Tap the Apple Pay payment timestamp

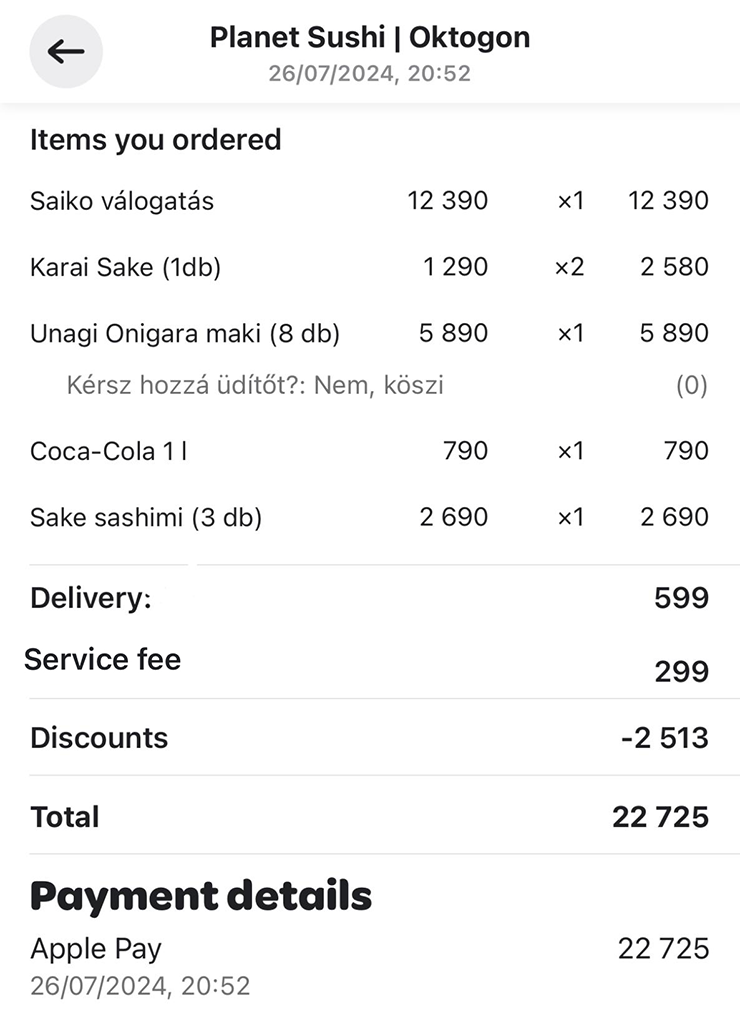point(140,986)
